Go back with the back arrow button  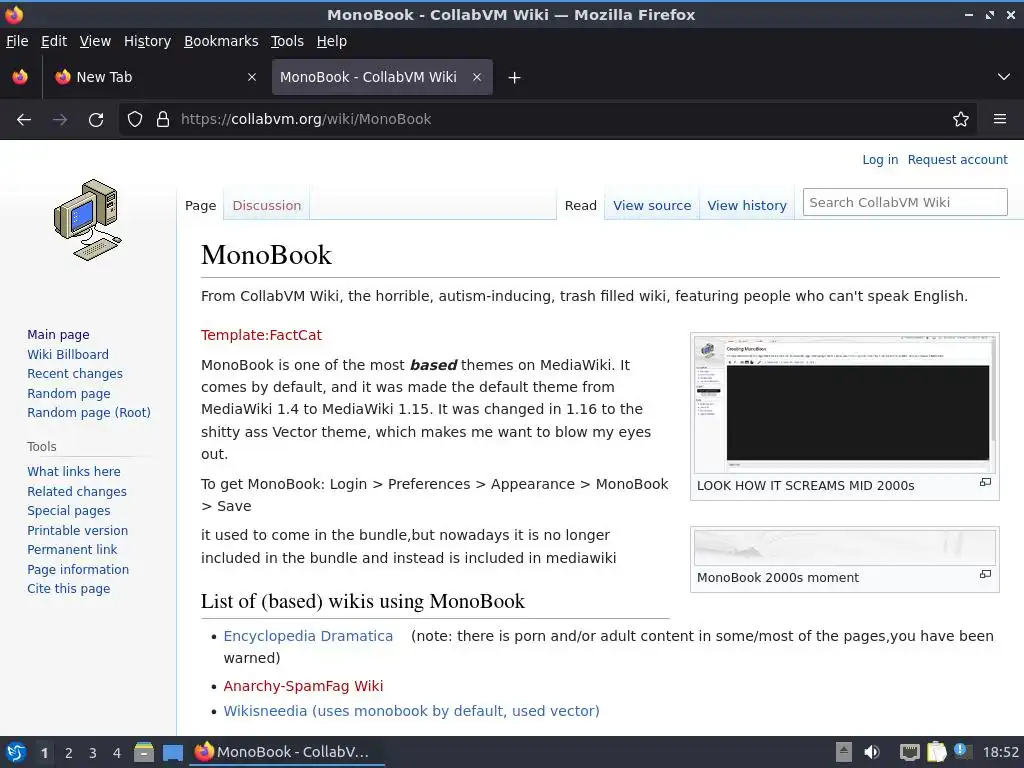pyautogui.click(x=24, y=120)
